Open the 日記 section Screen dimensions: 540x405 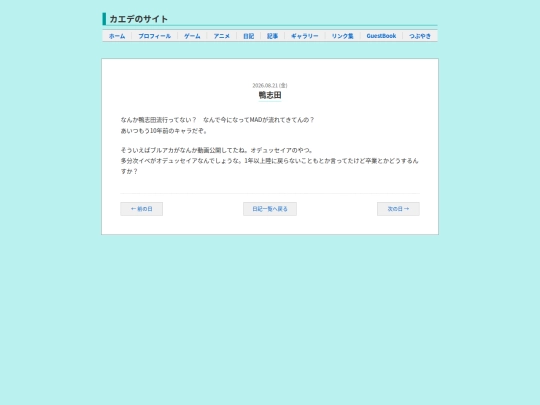249,36
